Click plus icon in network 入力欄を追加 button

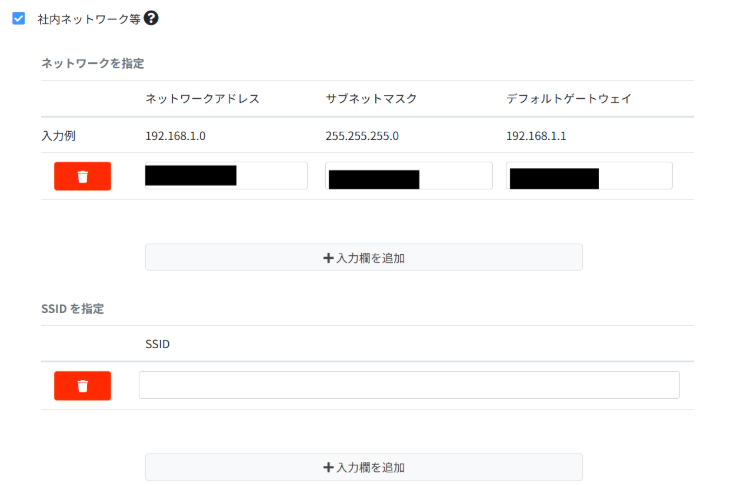[328, 258]
